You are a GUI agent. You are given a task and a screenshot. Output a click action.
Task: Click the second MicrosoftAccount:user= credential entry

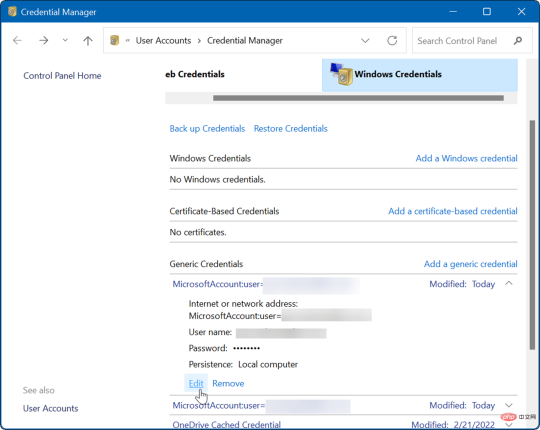(219, 406)
